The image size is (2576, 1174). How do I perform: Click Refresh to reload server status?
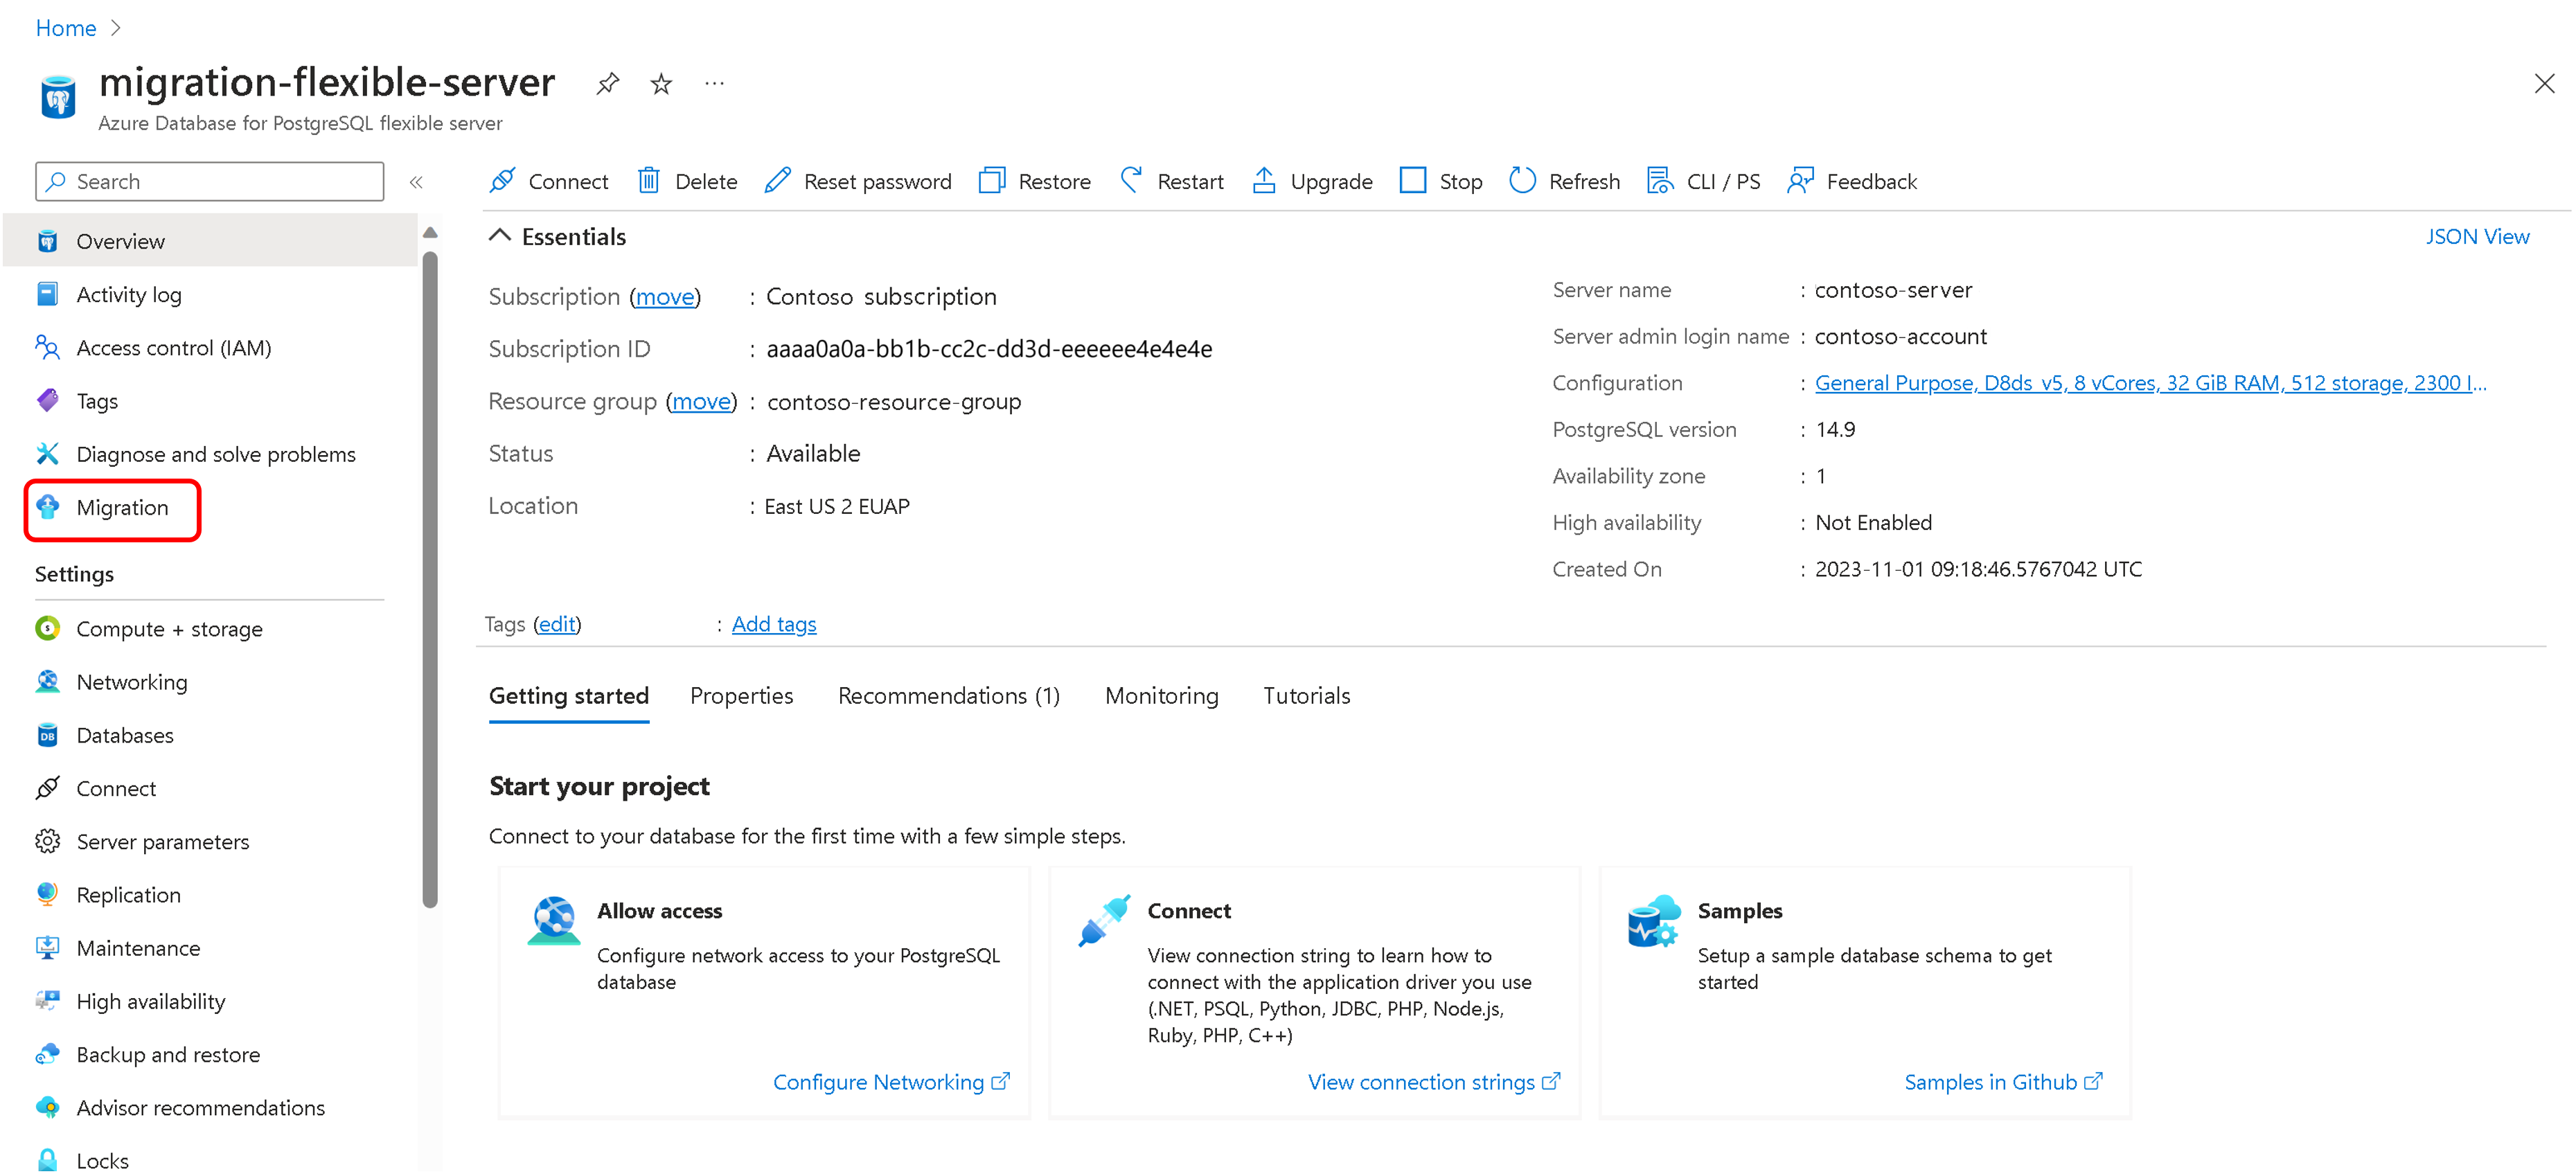pyautogui.click(x=1563, y=181)
